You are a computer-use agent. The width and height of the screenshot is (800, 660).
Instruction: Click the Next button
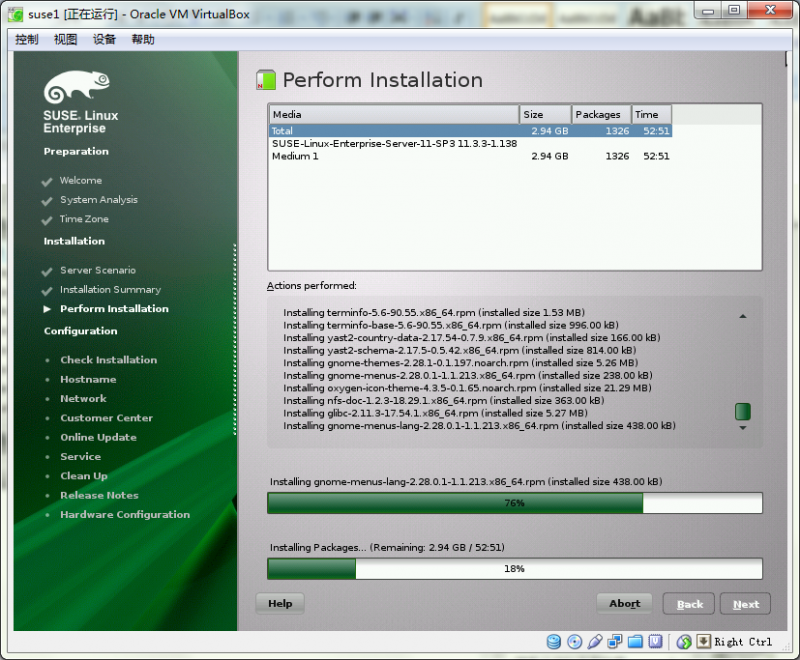click(745, 603)
